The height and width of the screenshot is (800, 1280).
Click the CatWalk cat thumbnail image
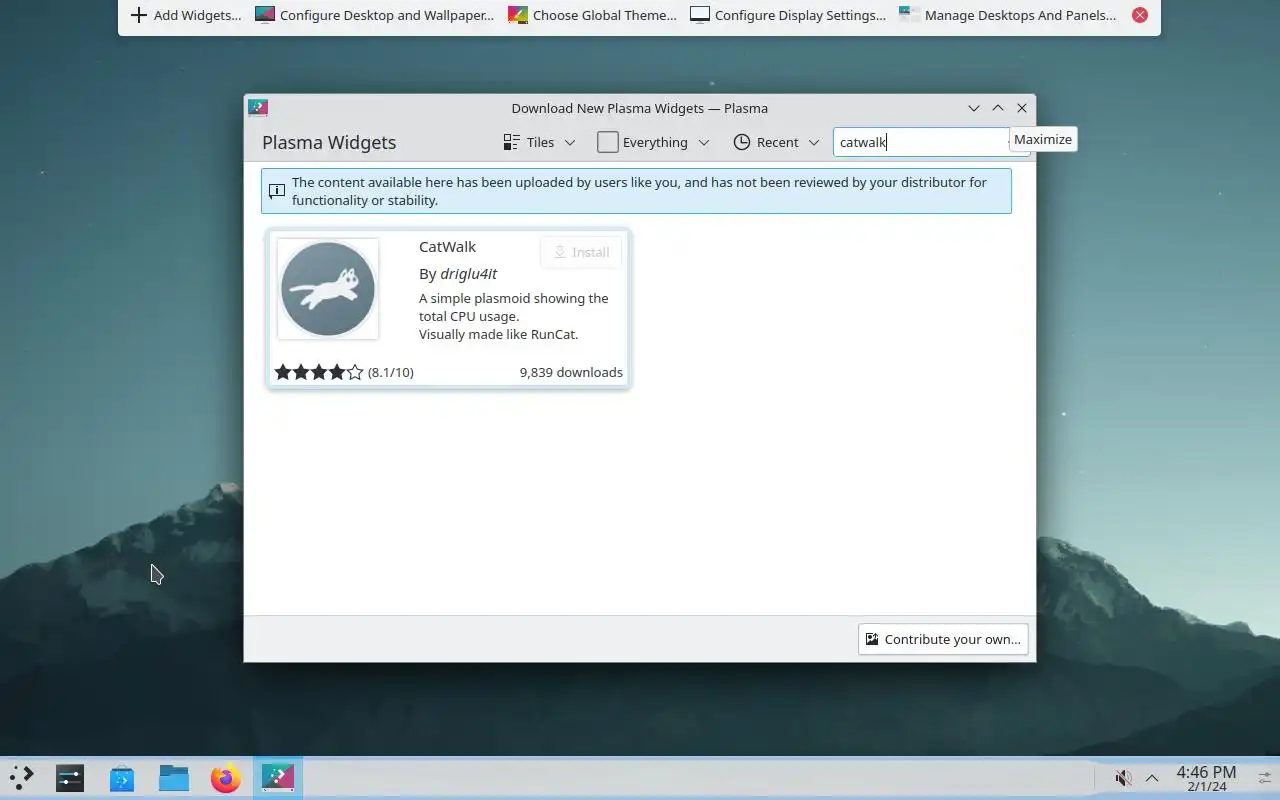click(328, 289)
